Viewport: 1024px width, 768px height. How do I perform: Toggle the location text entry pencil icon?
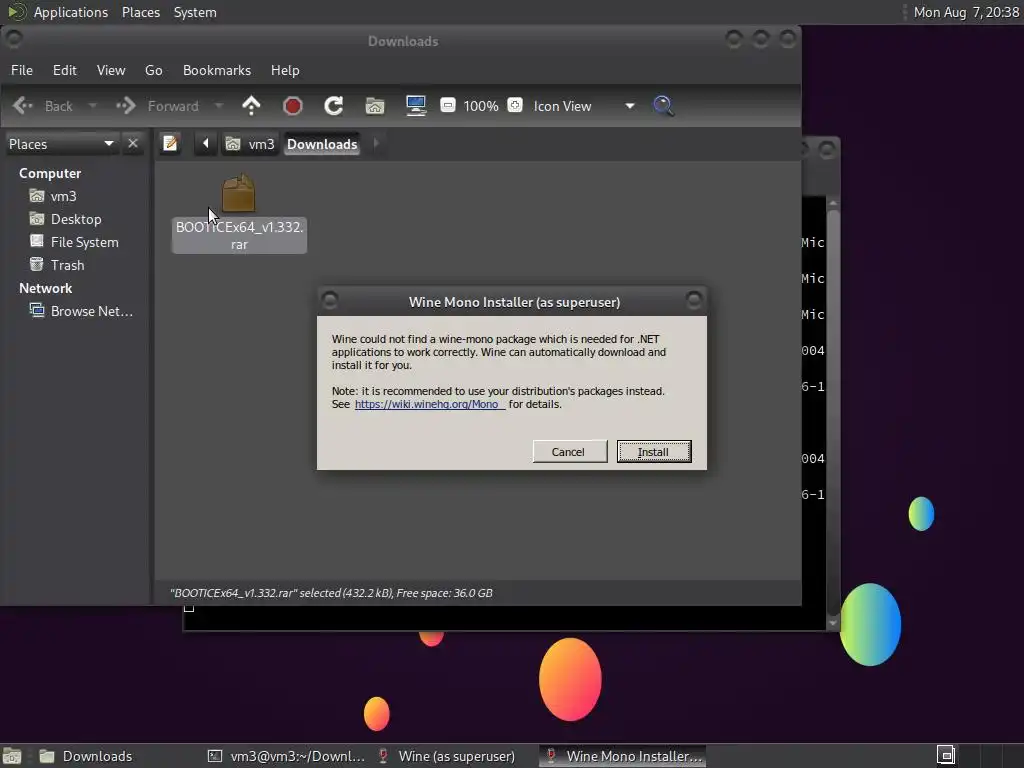[x=170, y=143]
